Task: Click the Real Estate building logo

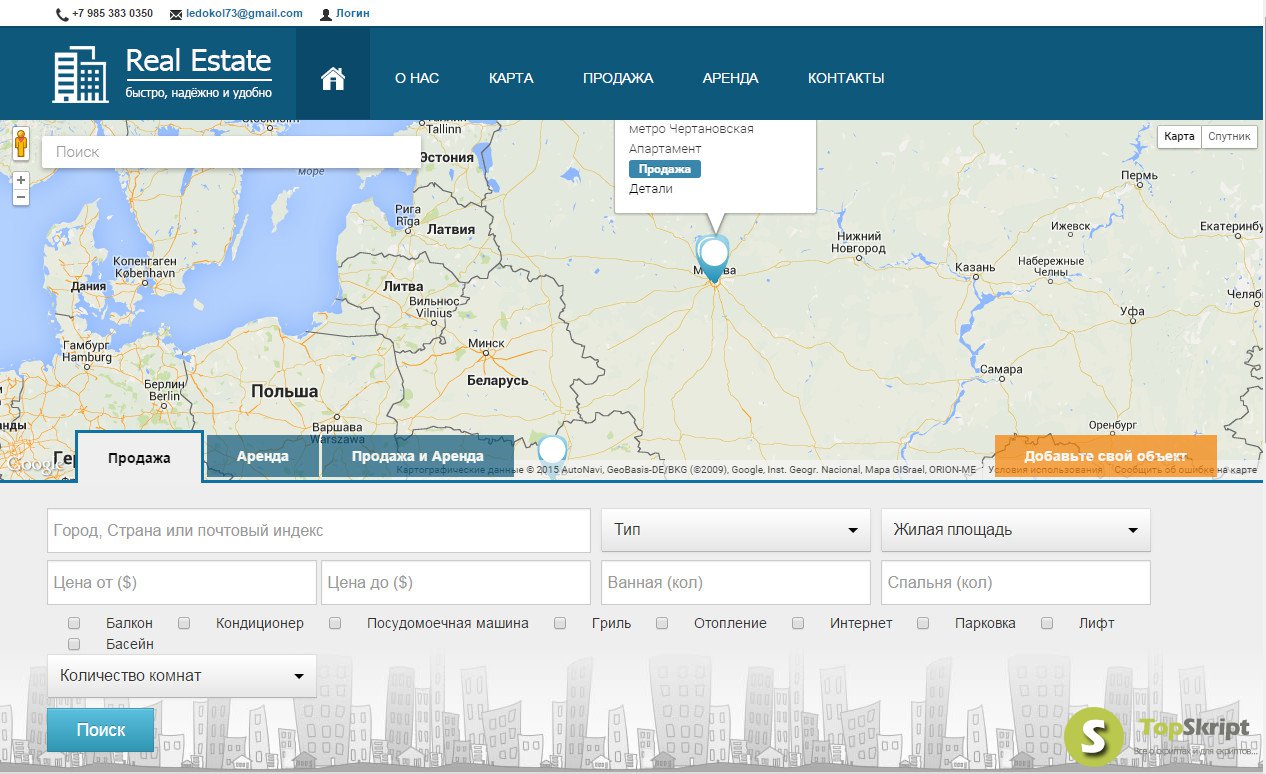Action: click(x=80, y=74)
